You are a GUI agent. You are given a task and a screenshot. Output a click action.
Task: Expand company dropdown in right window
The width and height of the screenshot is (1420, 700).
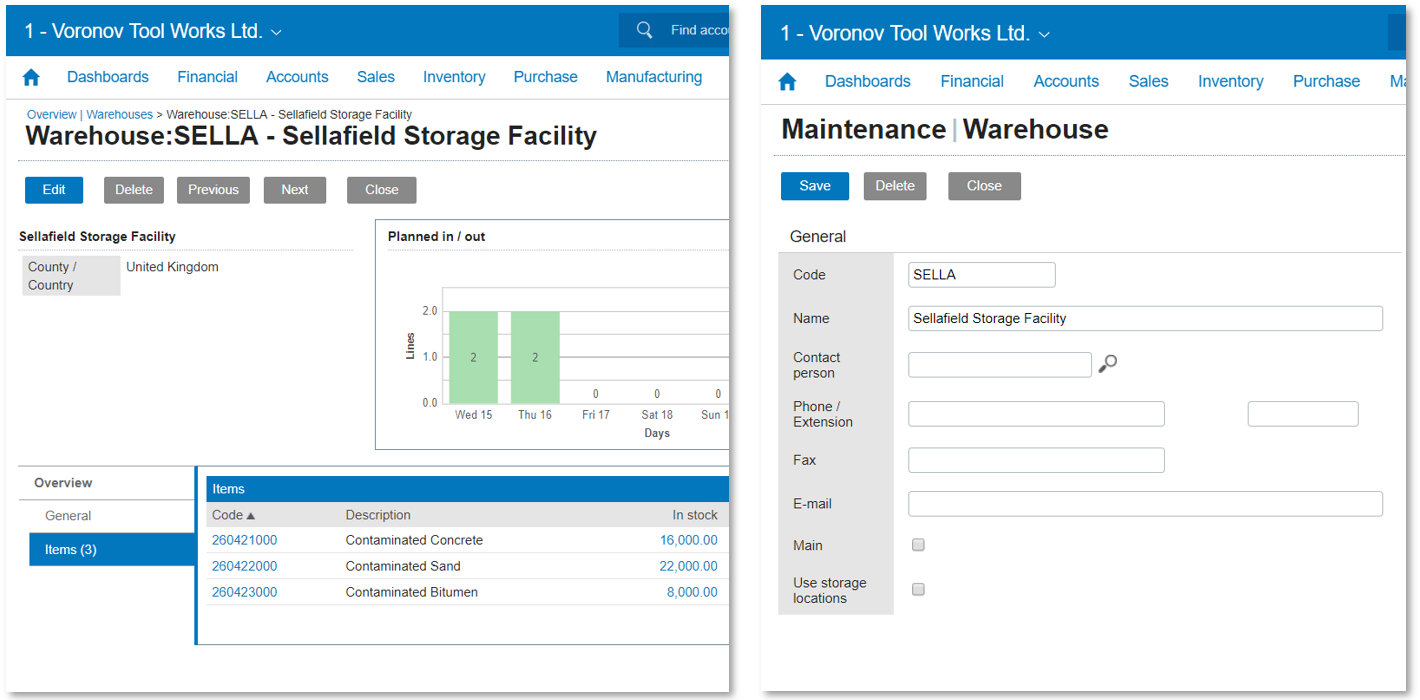click(1045, 34)
